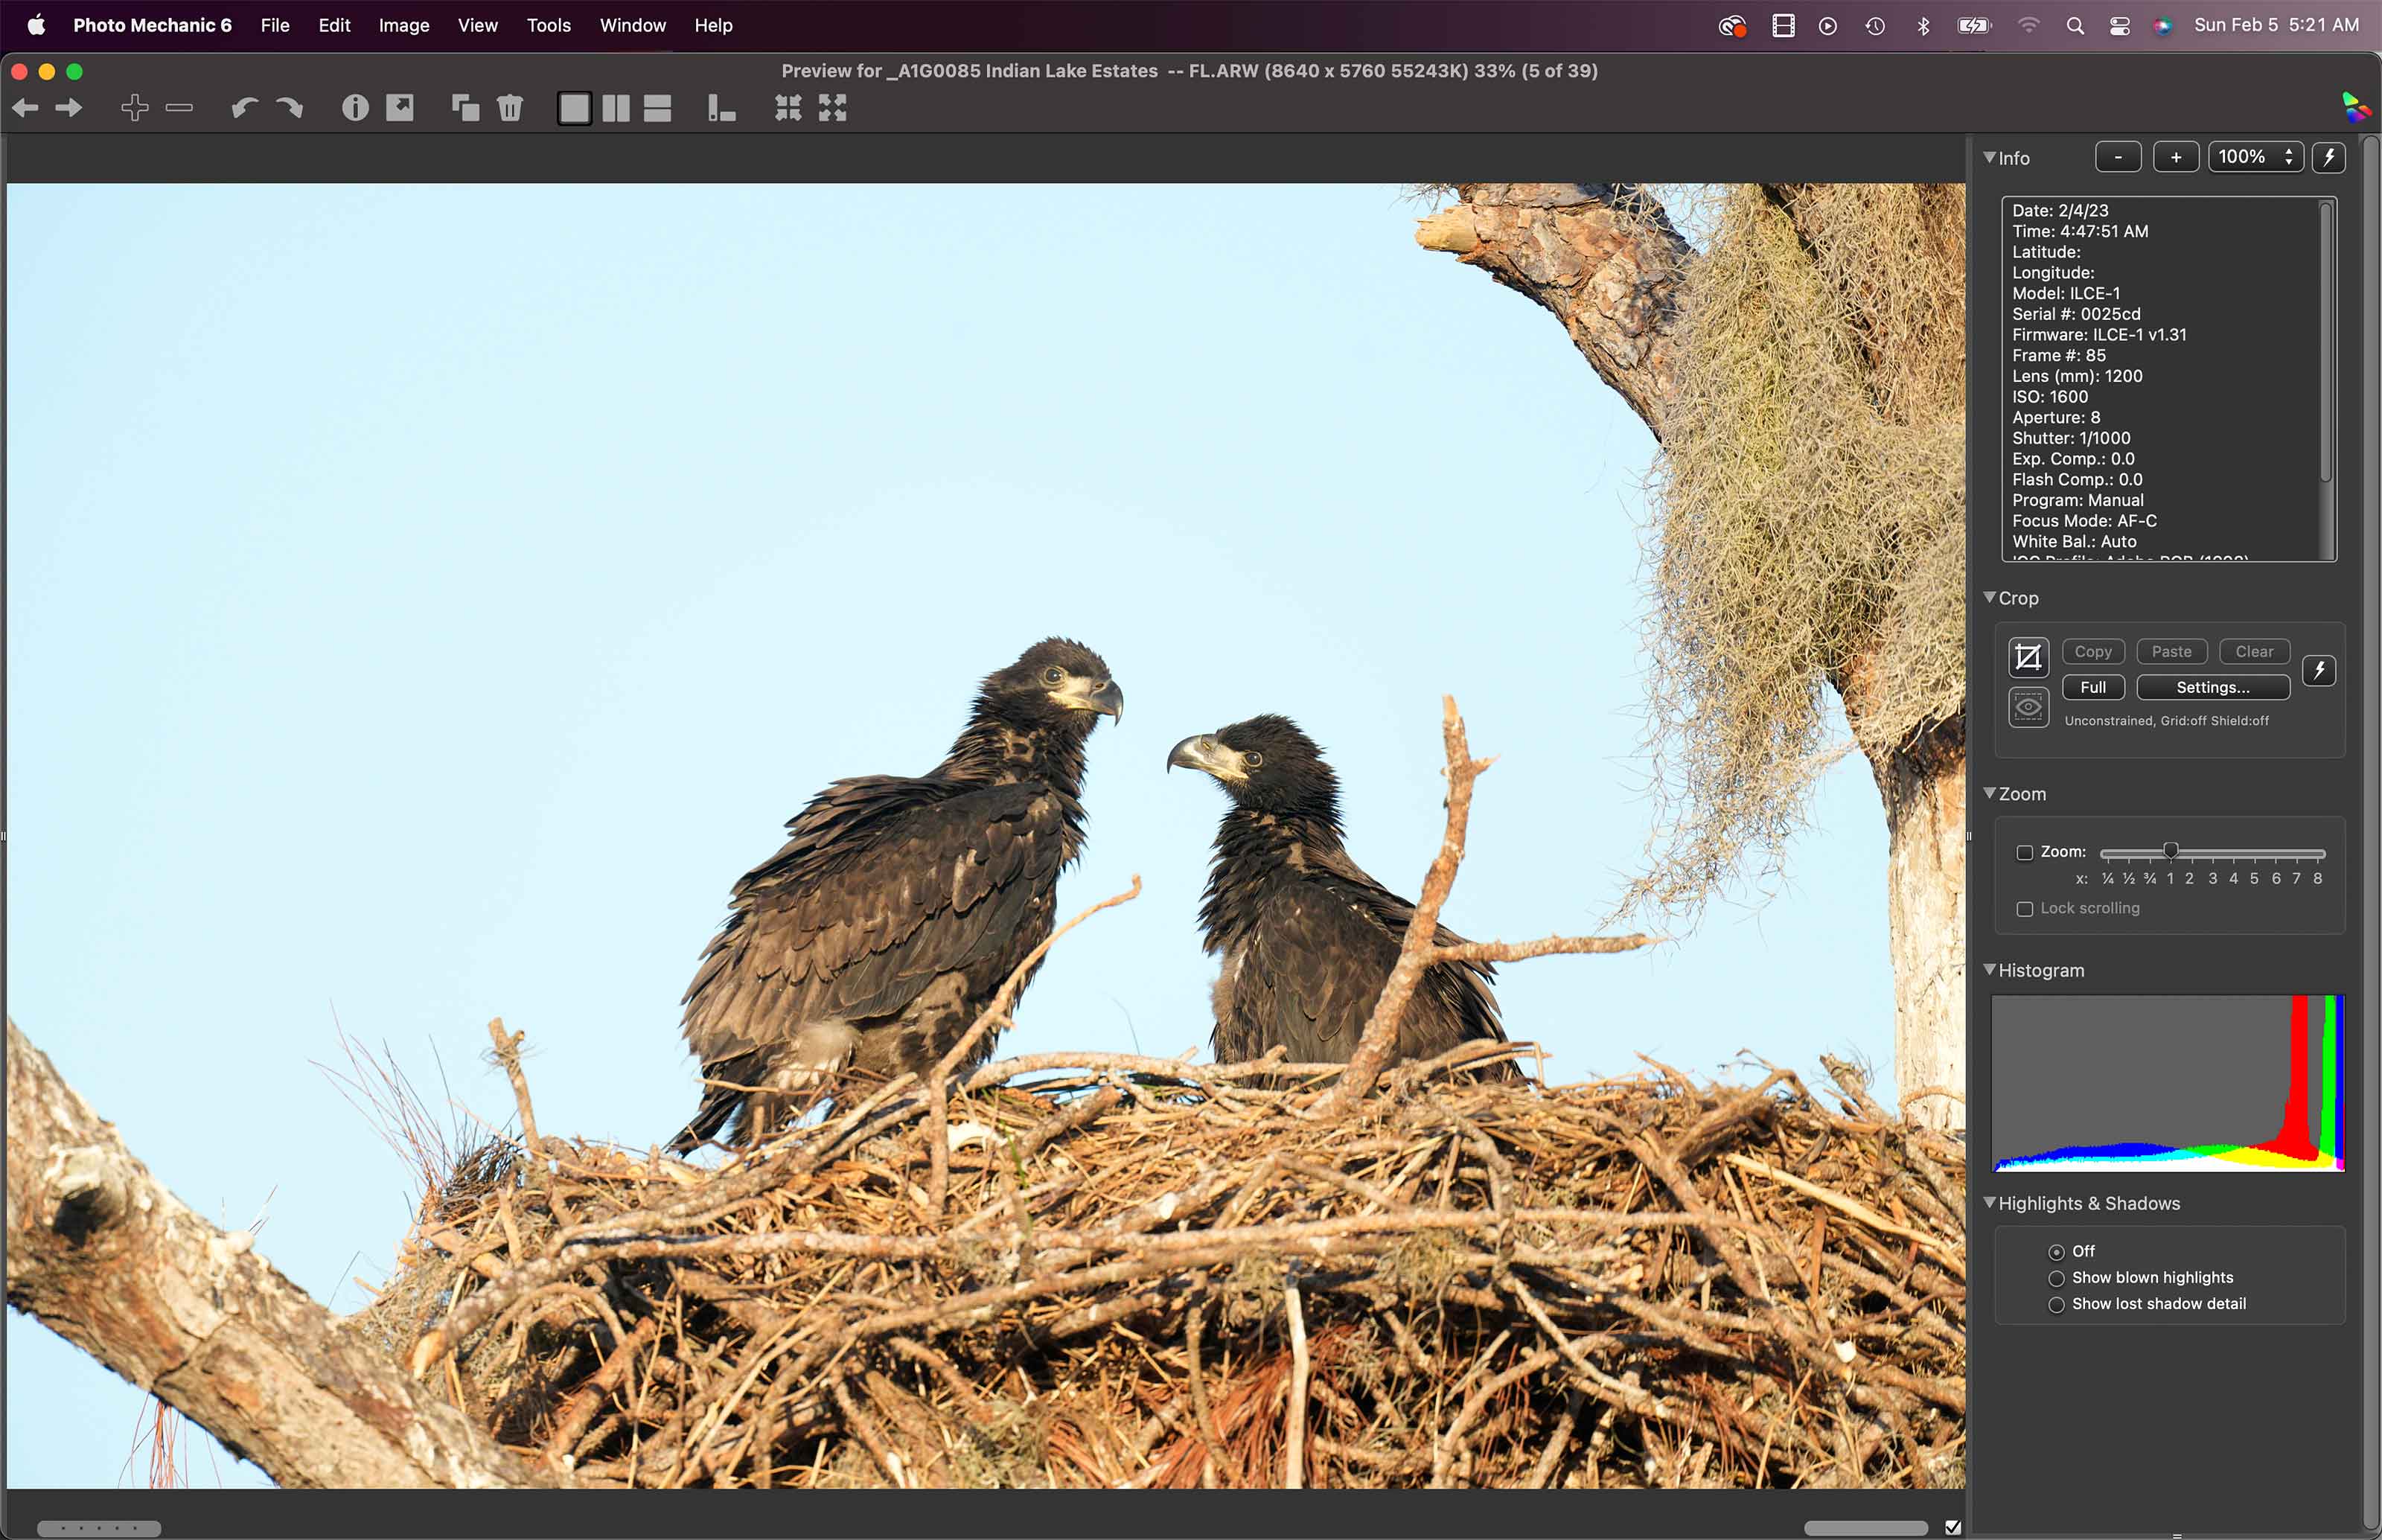Enter full screen with arrows-outward icon
This screenshot has height=1540, width=2382.
(833, 108)
